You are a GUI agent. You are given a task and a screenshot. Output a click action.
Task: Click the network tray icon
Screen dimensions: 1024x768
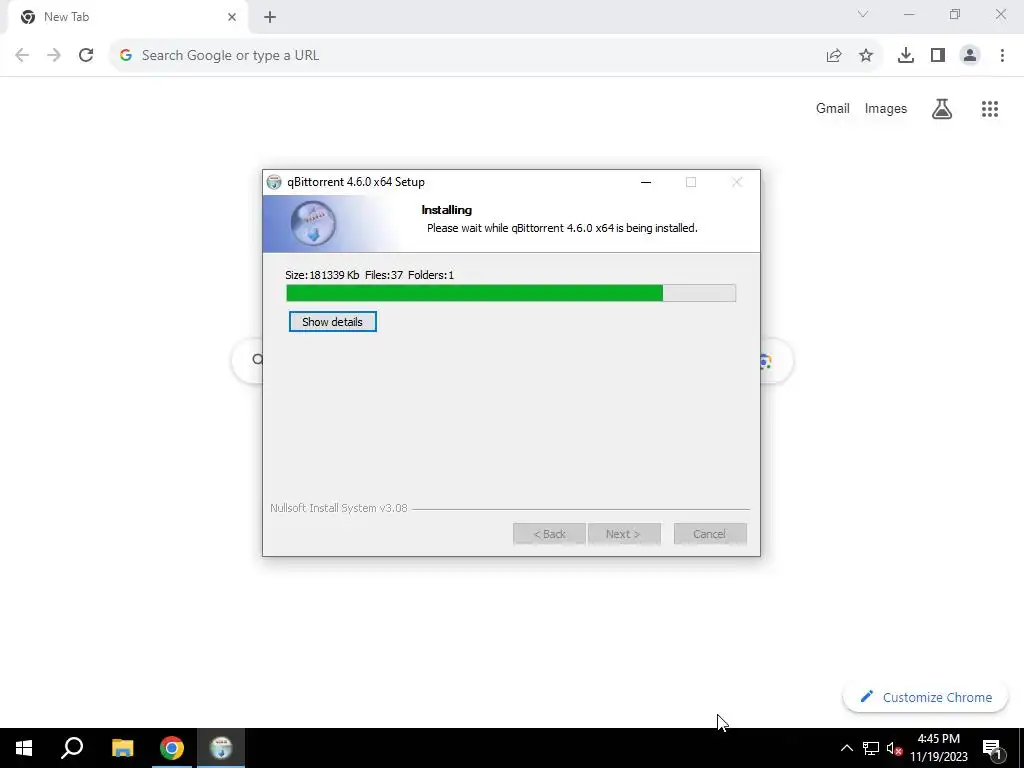click(871, 748)
